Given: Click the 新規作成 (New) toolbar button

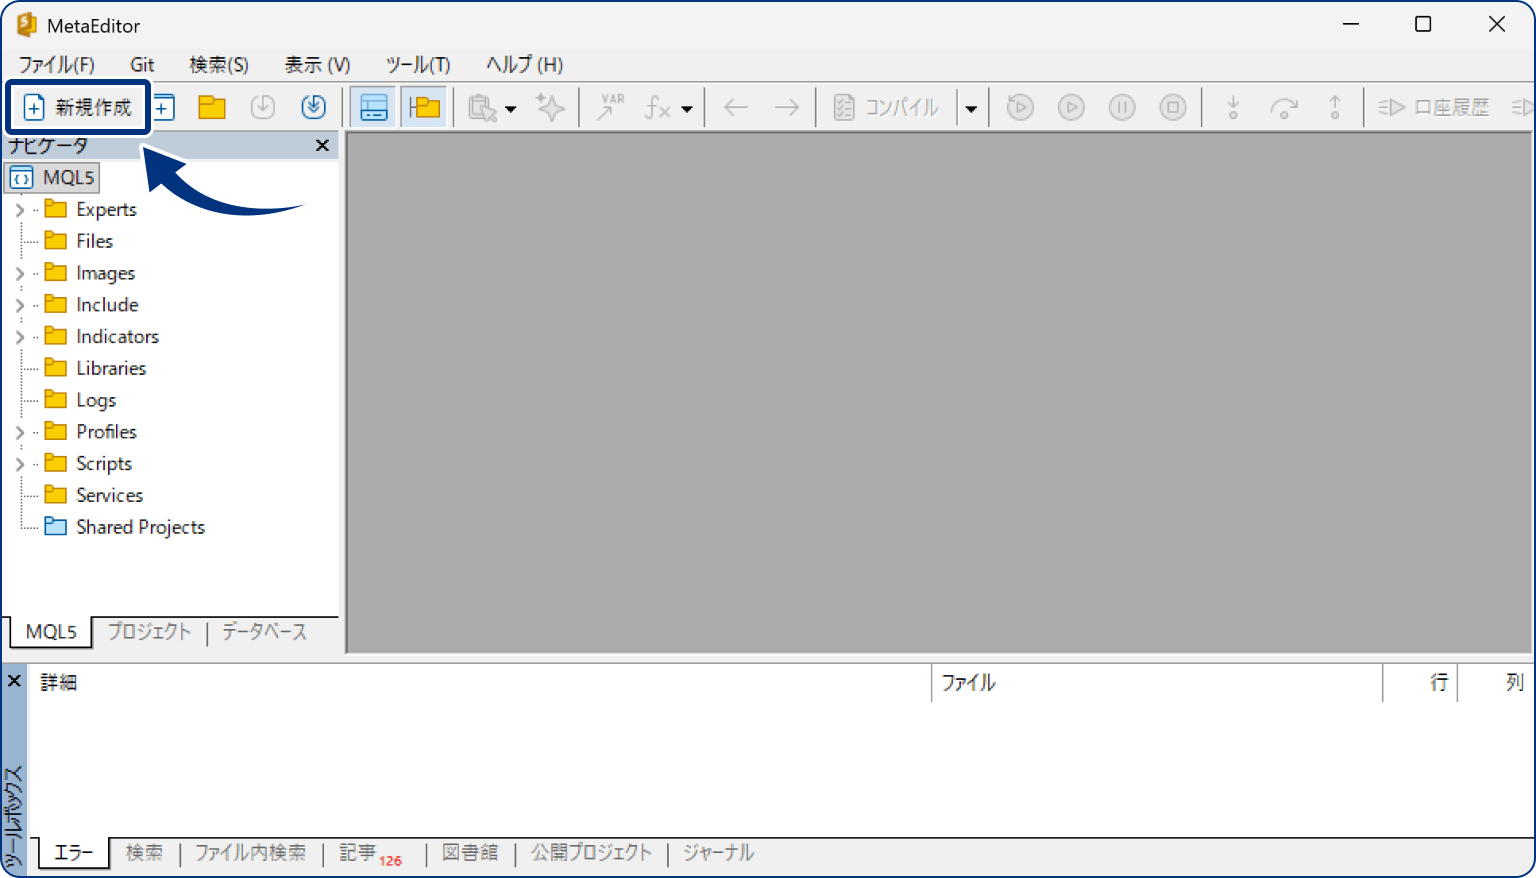Looking at the screenshot, I should [78, 107].
